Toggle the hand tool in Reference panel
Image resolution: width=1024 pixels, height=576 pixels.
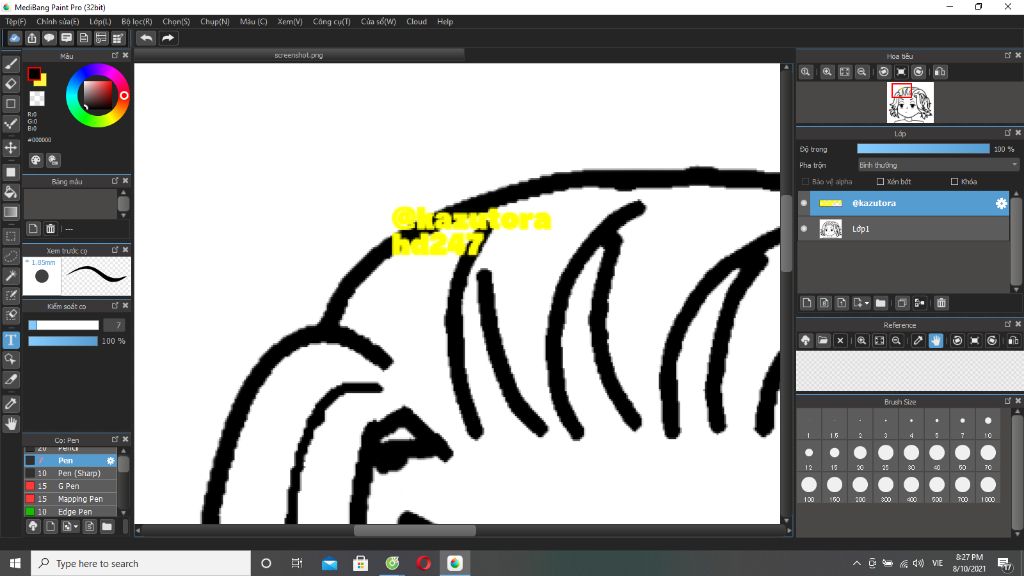pos(936,340)
